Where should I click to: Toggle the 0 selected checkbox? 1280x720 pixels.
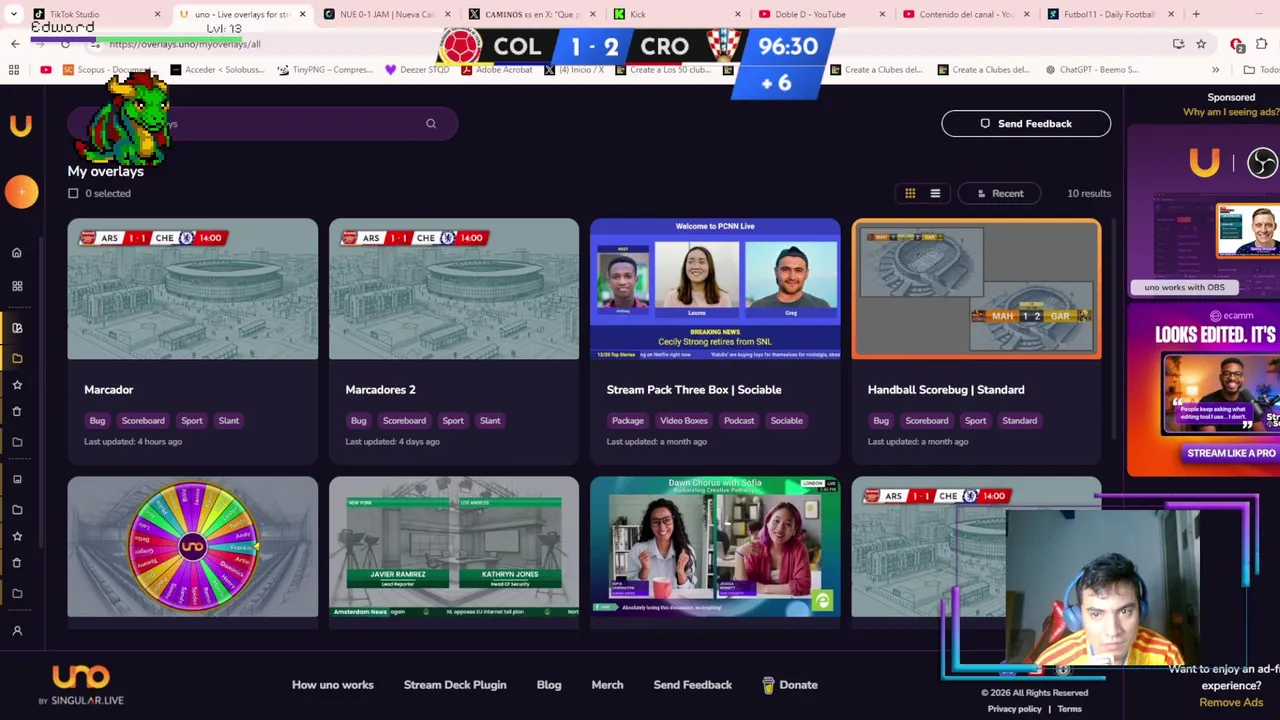tap(73, 193)
